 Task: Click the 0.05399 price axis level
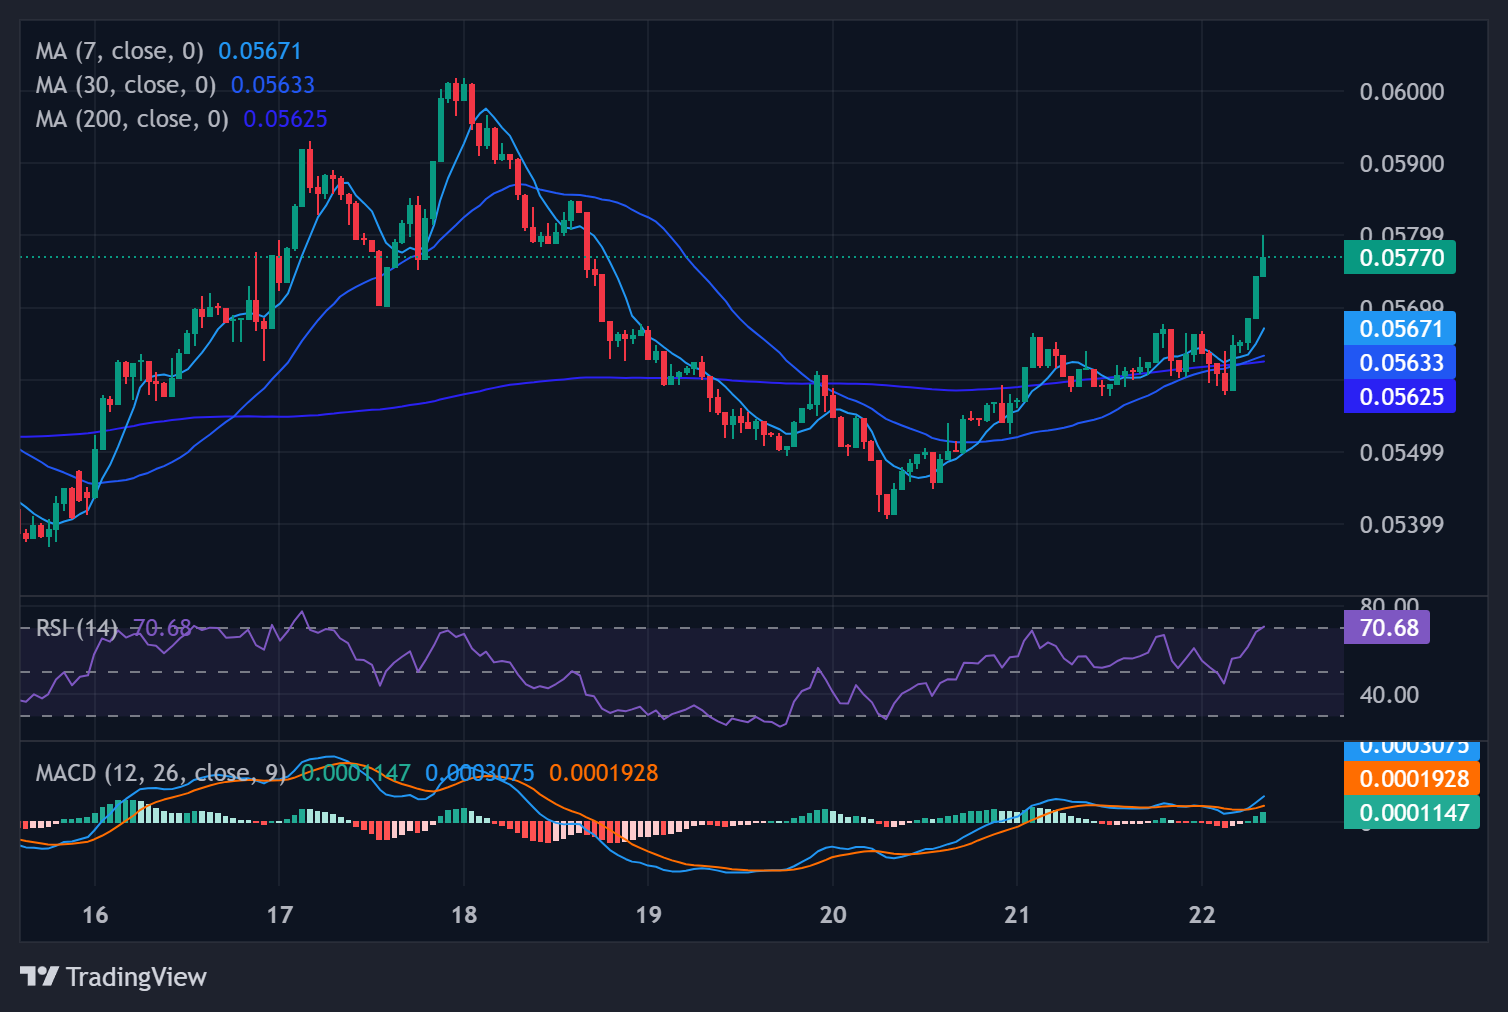[1402, 525]
